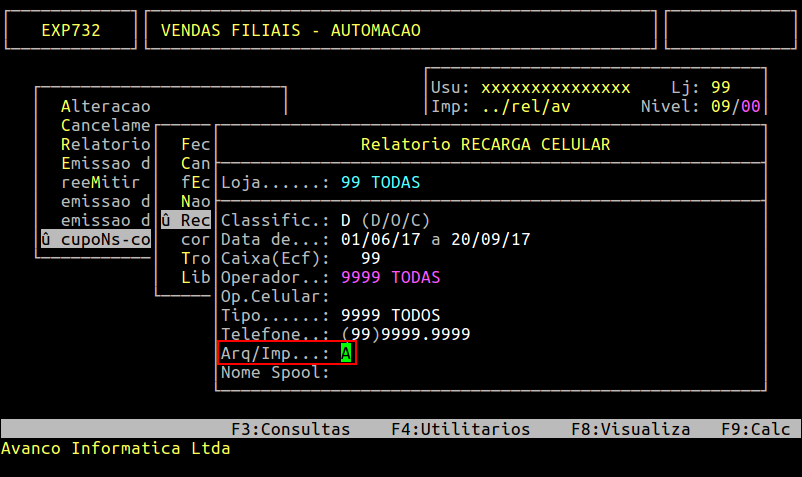
Task: Choose the Nao submenu entry
Action: [x=195, y=201]
